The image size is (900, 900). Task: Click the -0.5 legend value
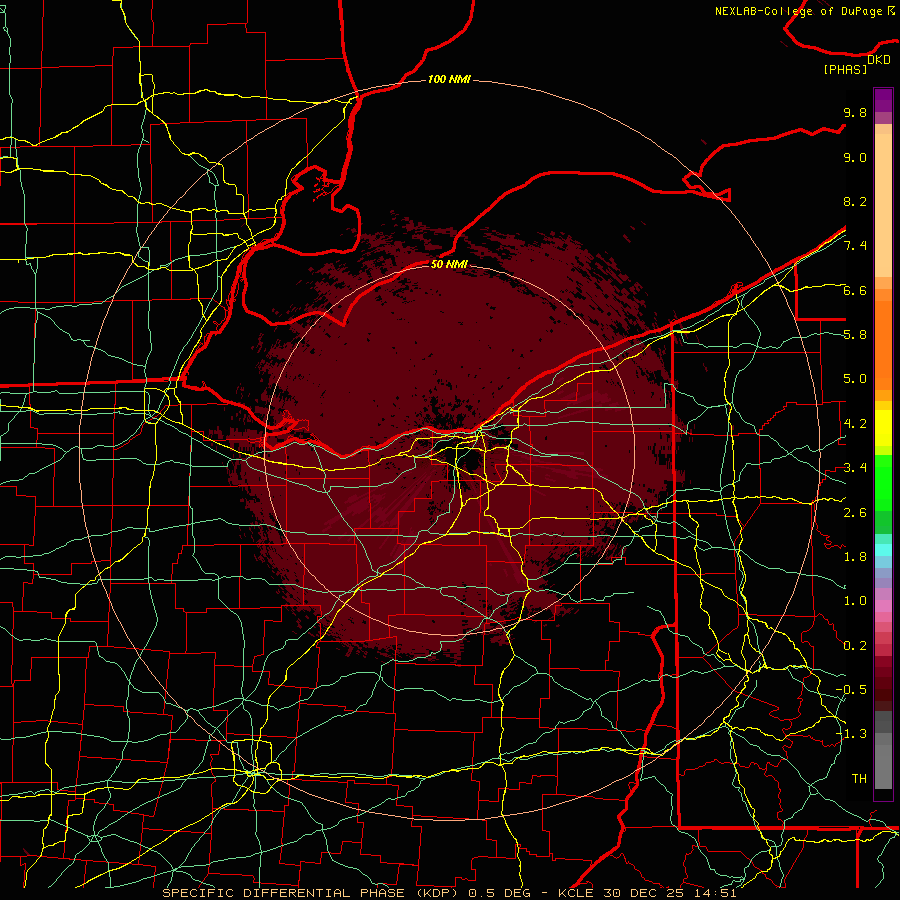click(x=851, y=690)
